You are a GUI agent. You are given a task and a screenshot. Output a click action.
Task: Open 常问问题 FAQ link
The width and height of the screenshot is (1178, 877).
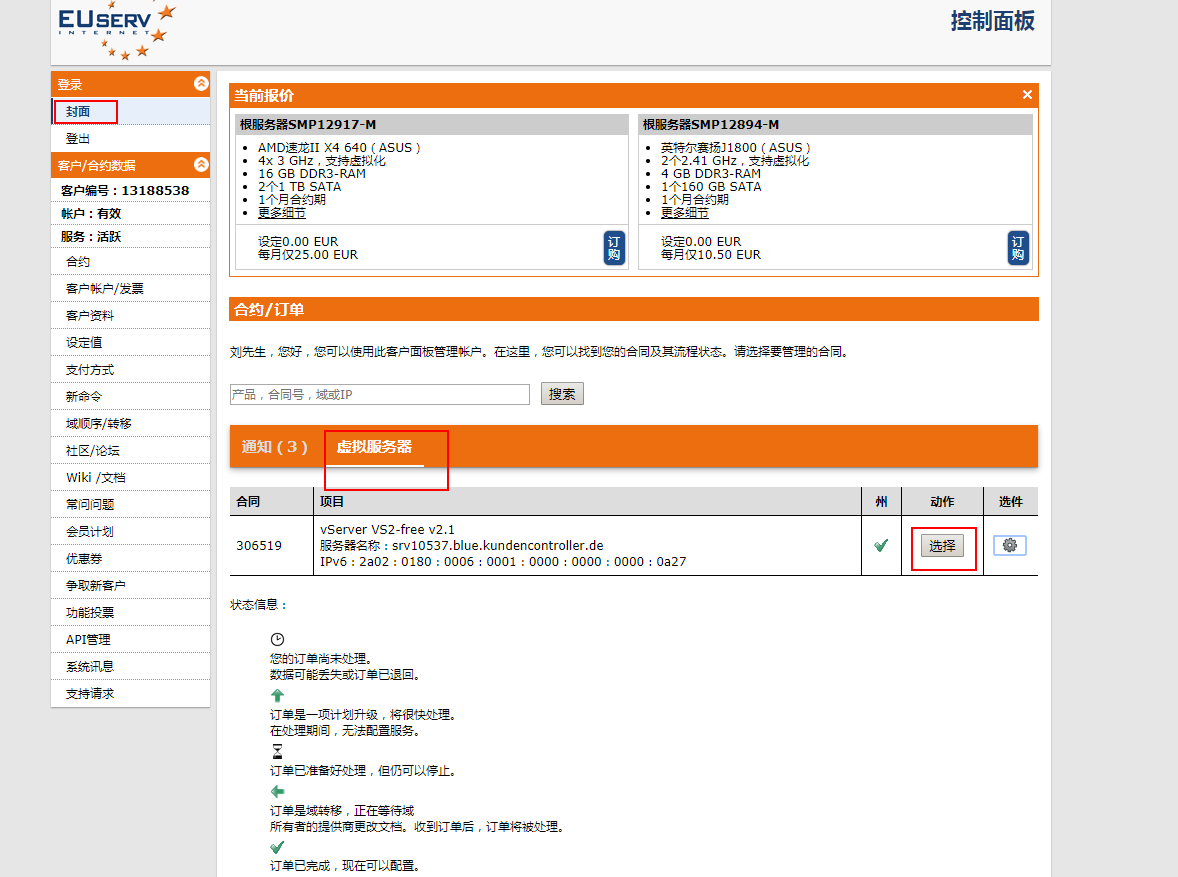pyautogui.click(x=89, y=504)
